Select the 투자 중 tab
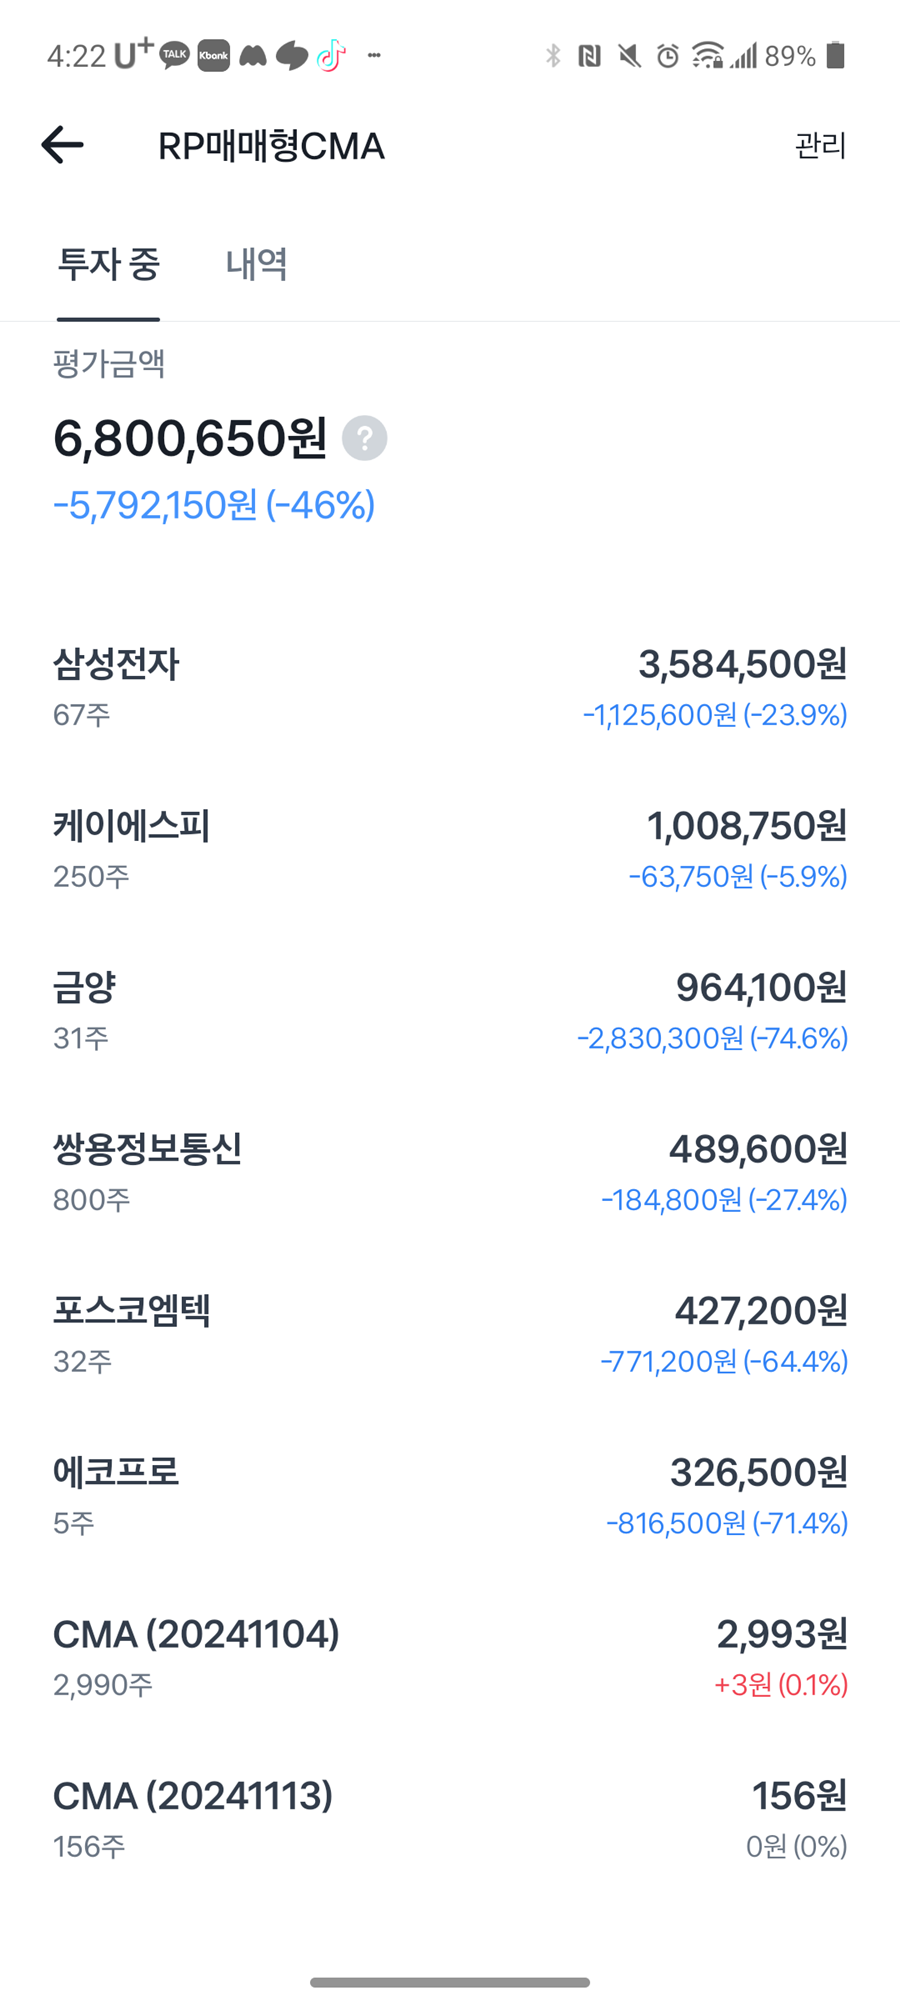The width and height of the screenshot is (900, 2000). (x=108, y=264)
